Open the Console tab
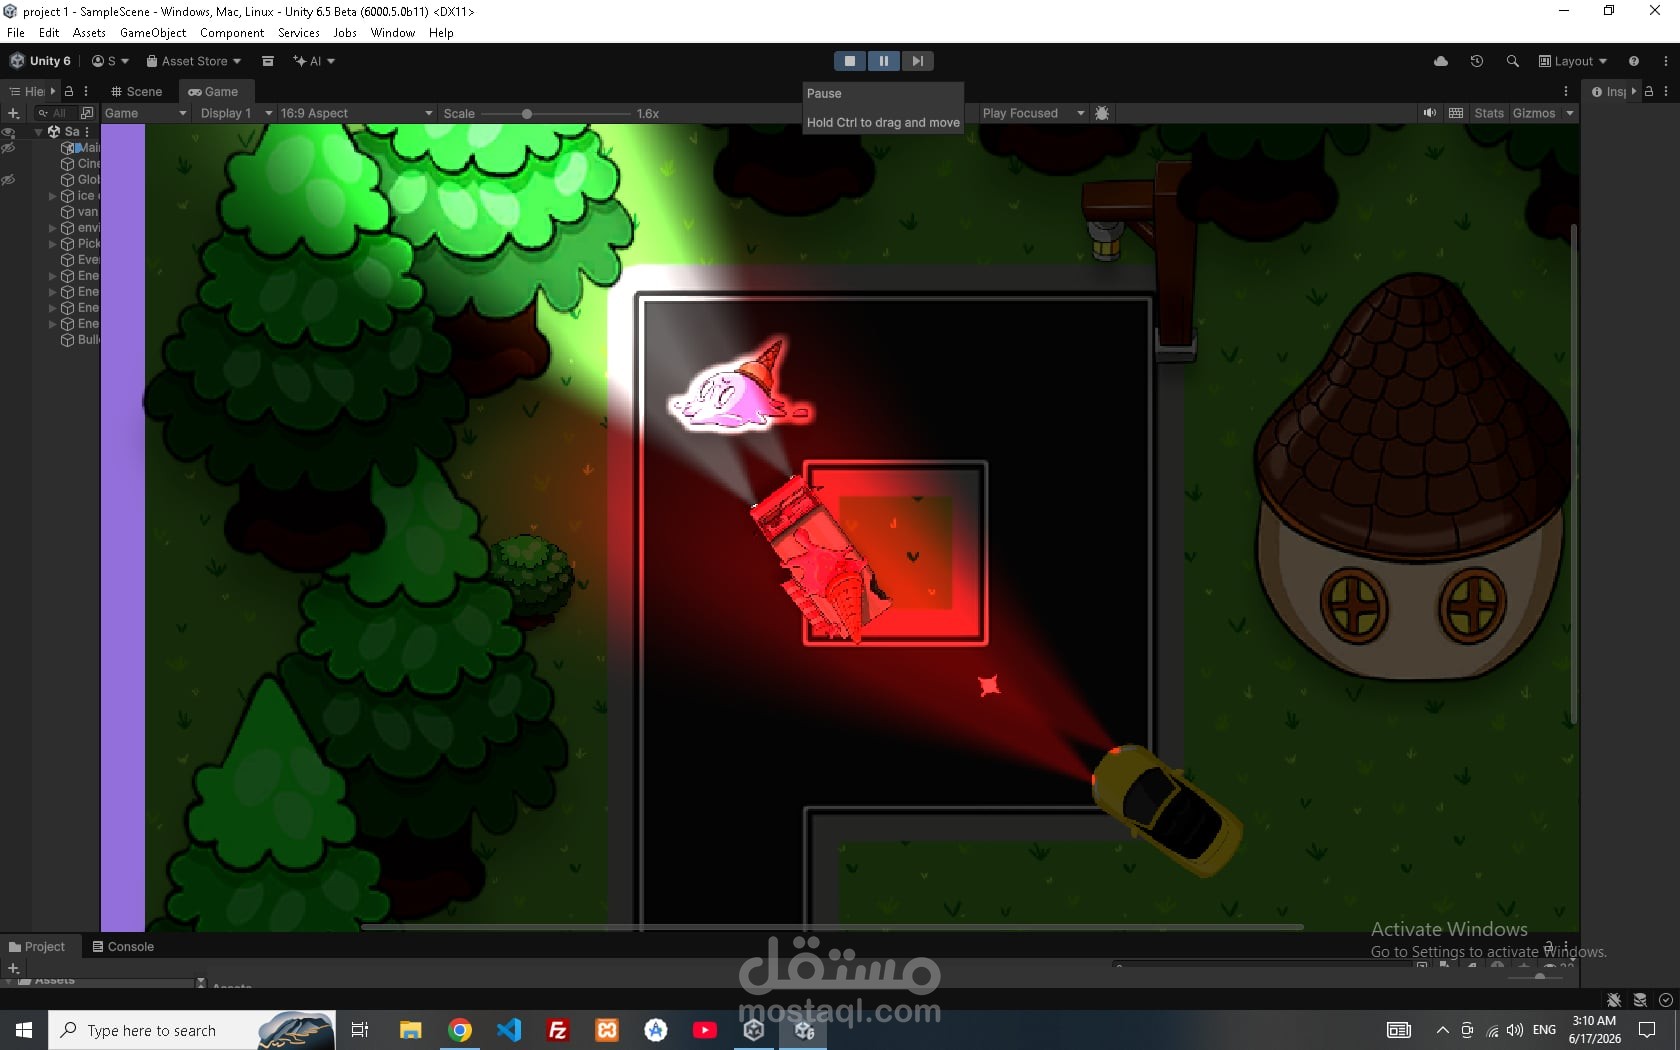Screen dimensions: 1680x1050 tap(123, 947)
